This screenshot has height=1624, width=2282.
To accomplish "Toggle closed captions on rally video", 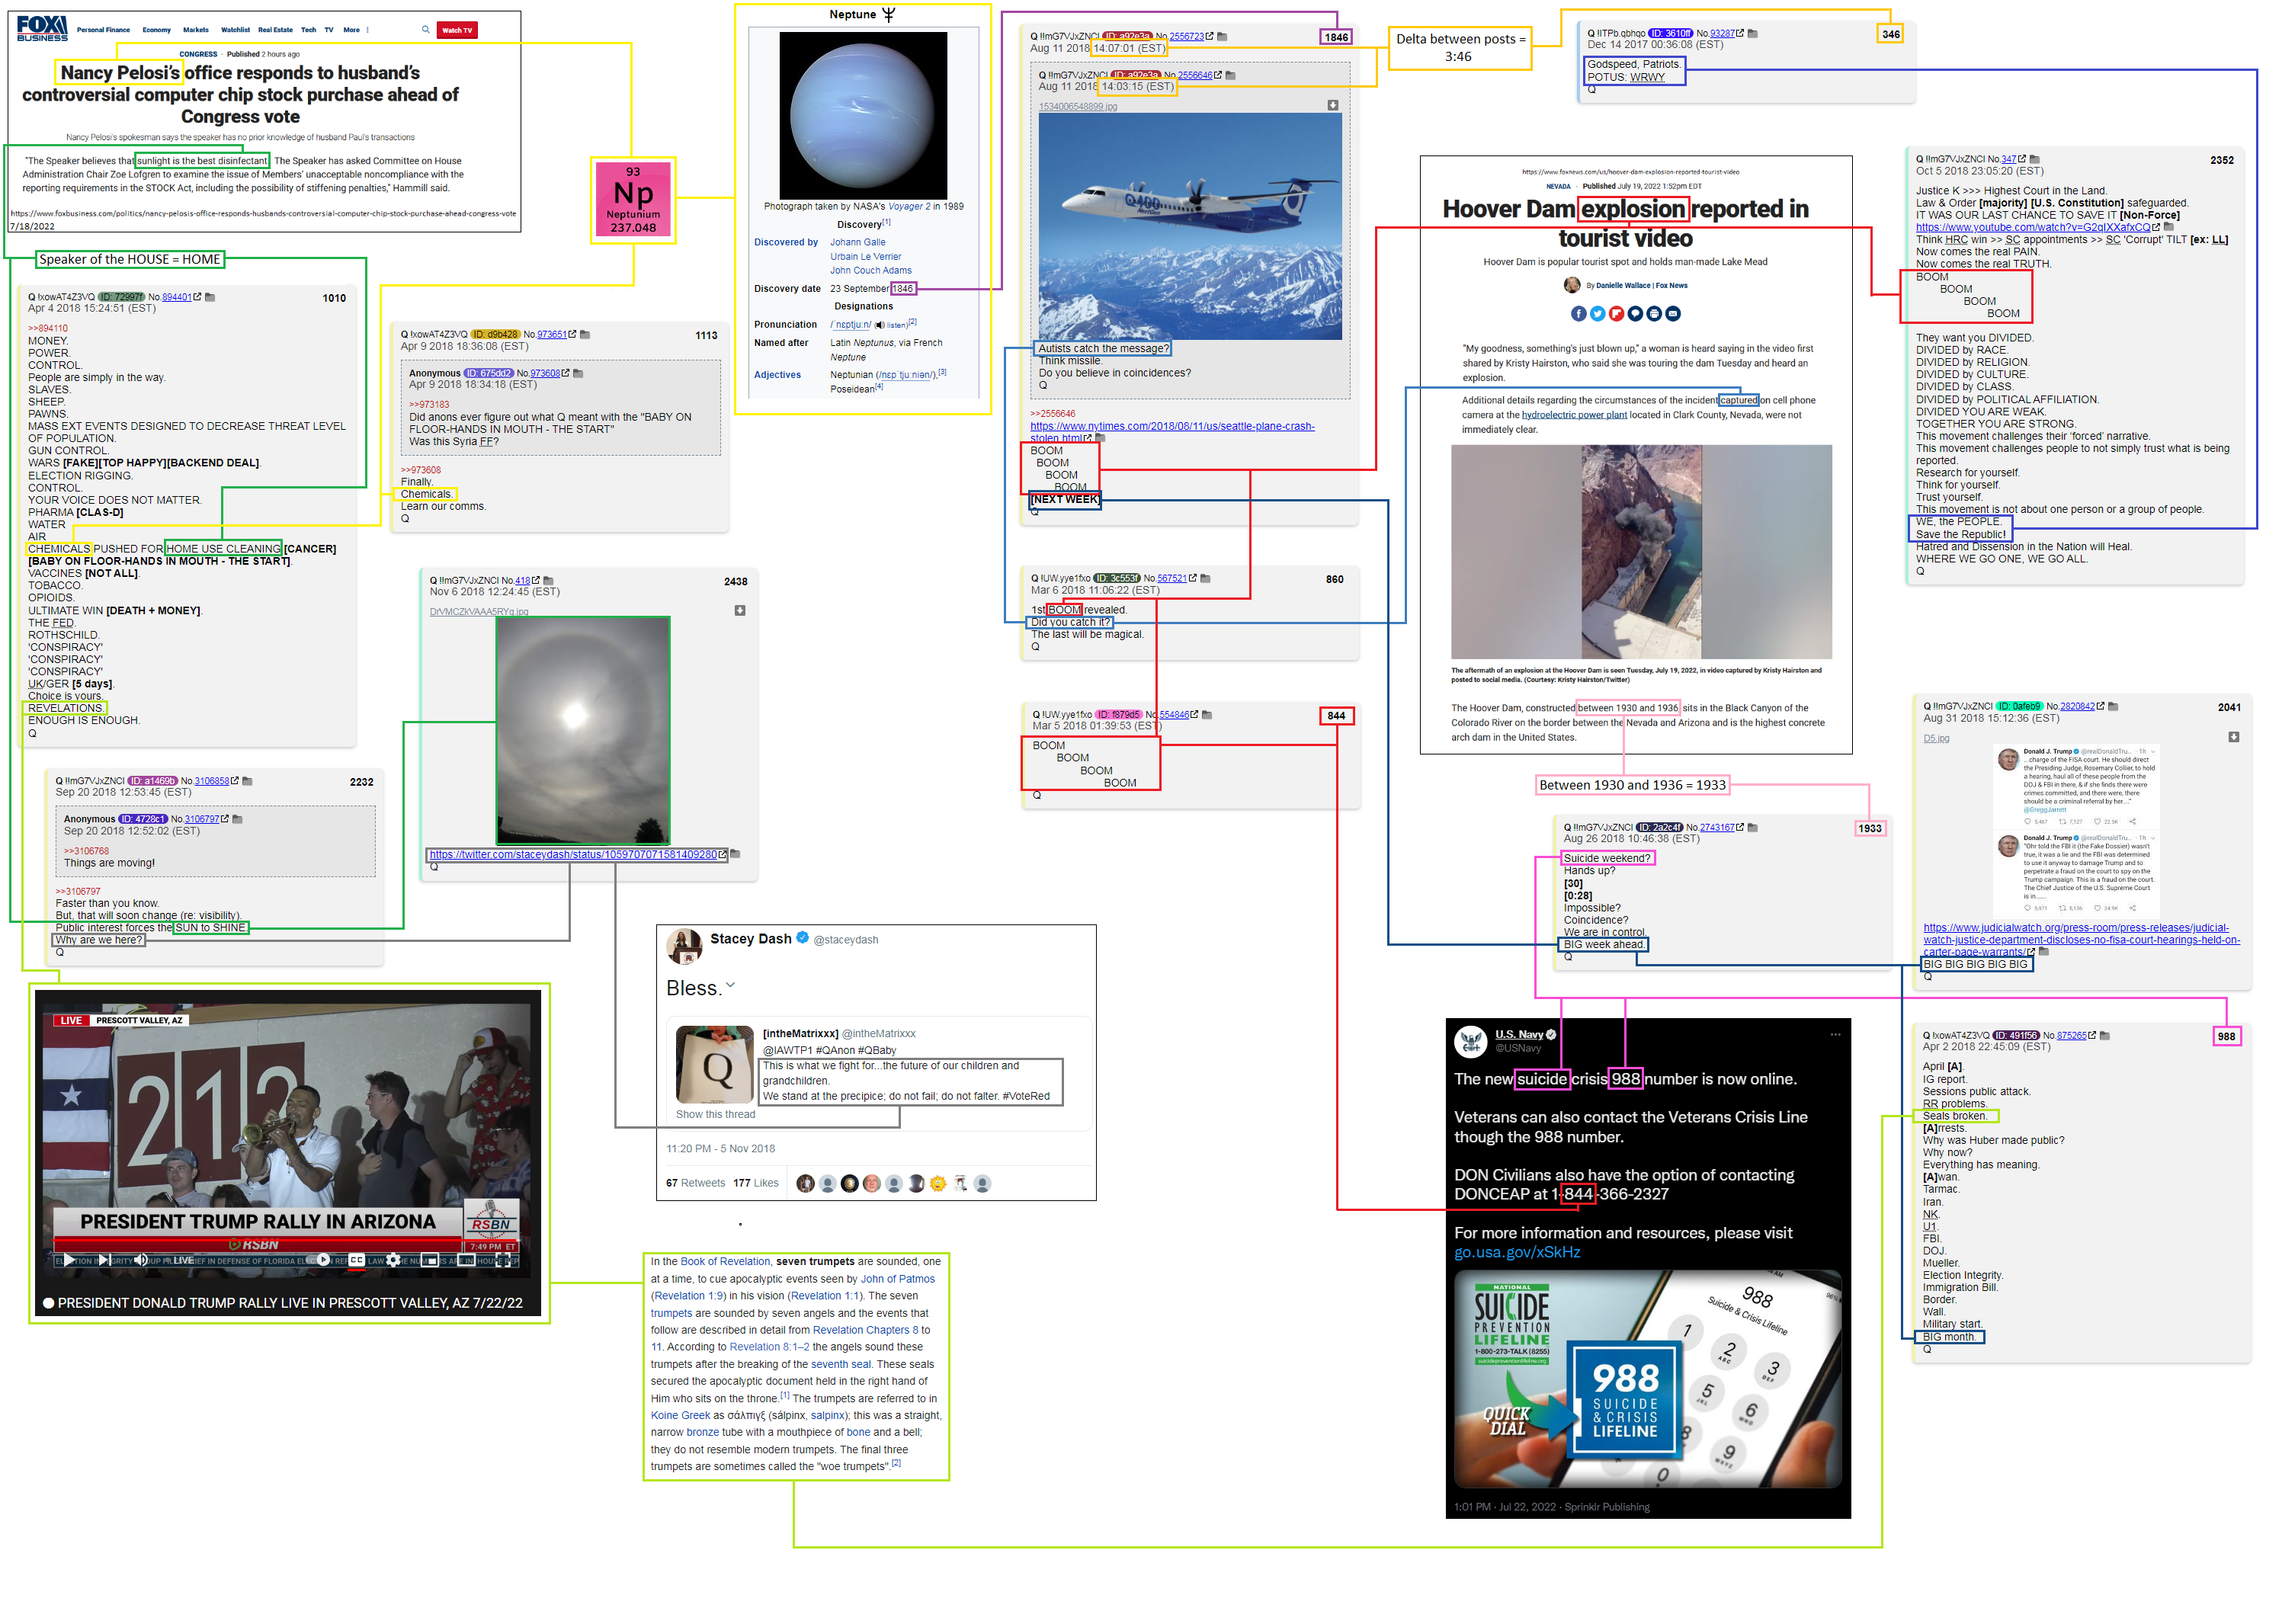I will (x=357, y=1260).
